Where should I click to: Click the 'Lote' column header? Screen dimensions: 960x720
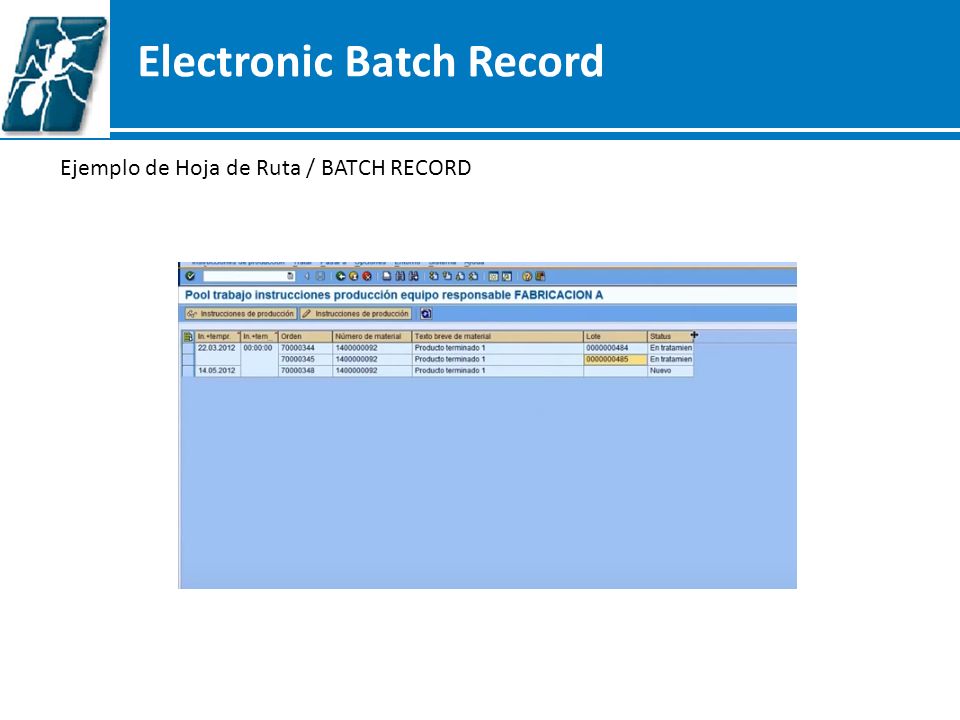[x=615, y=337]
